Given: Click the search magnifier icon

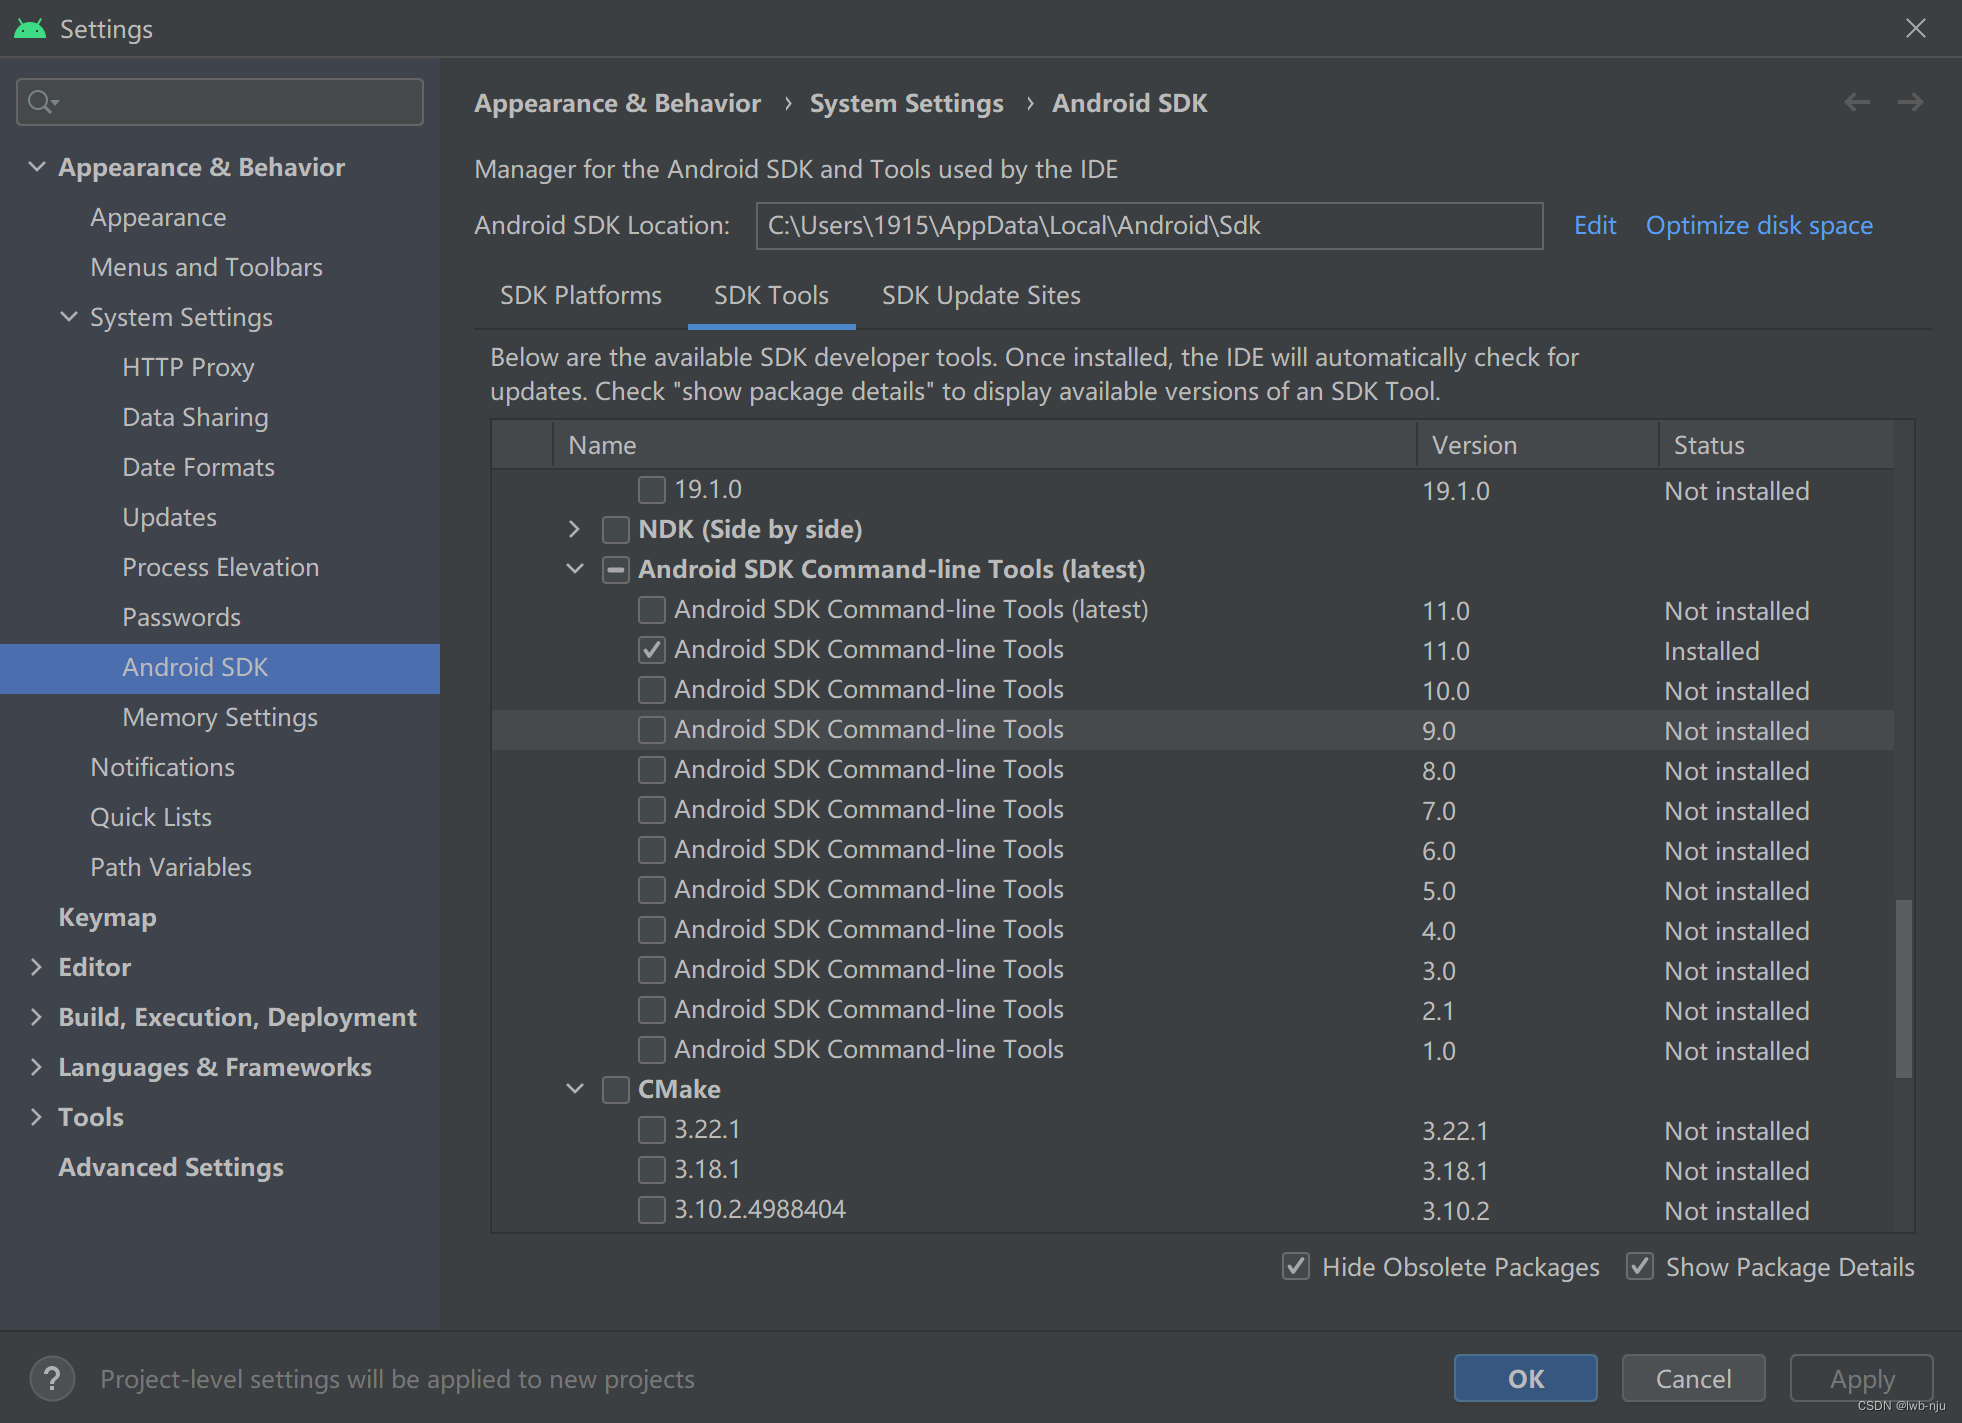Looking at the screenshot, I should tap(41, 102).
